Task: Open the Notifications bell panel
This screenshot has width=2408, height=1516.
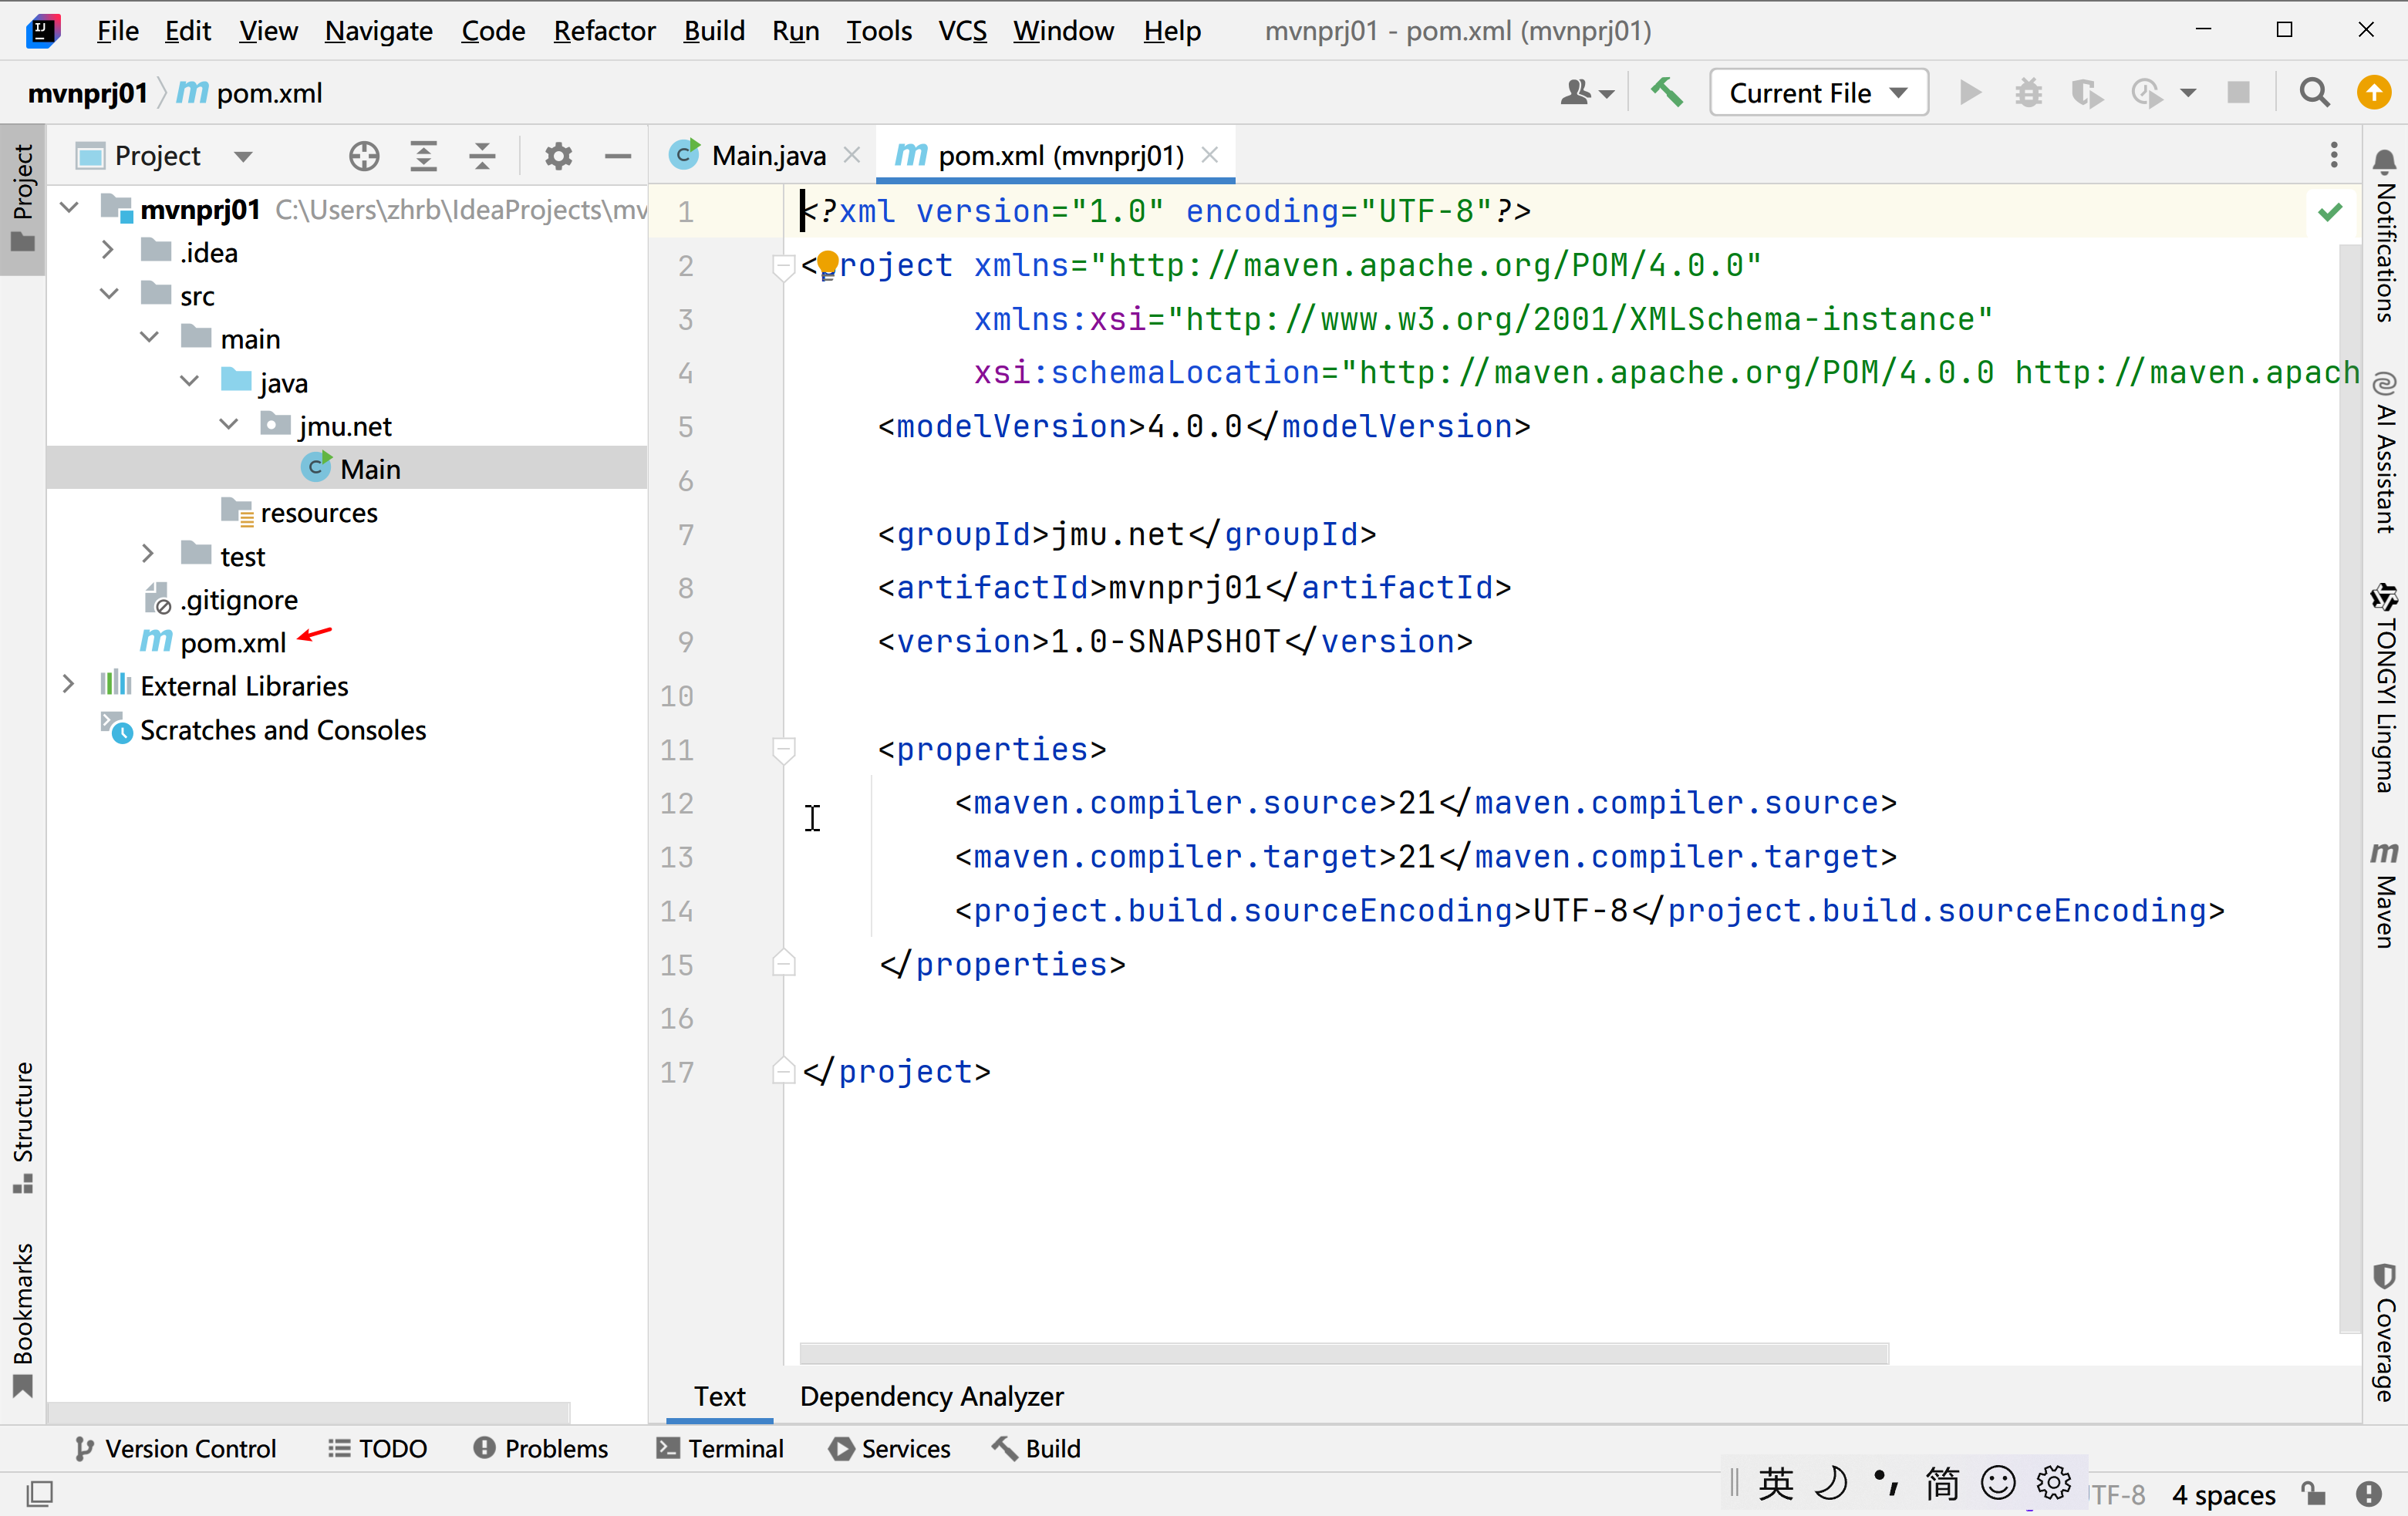Action: click(x=2385, y=235)
